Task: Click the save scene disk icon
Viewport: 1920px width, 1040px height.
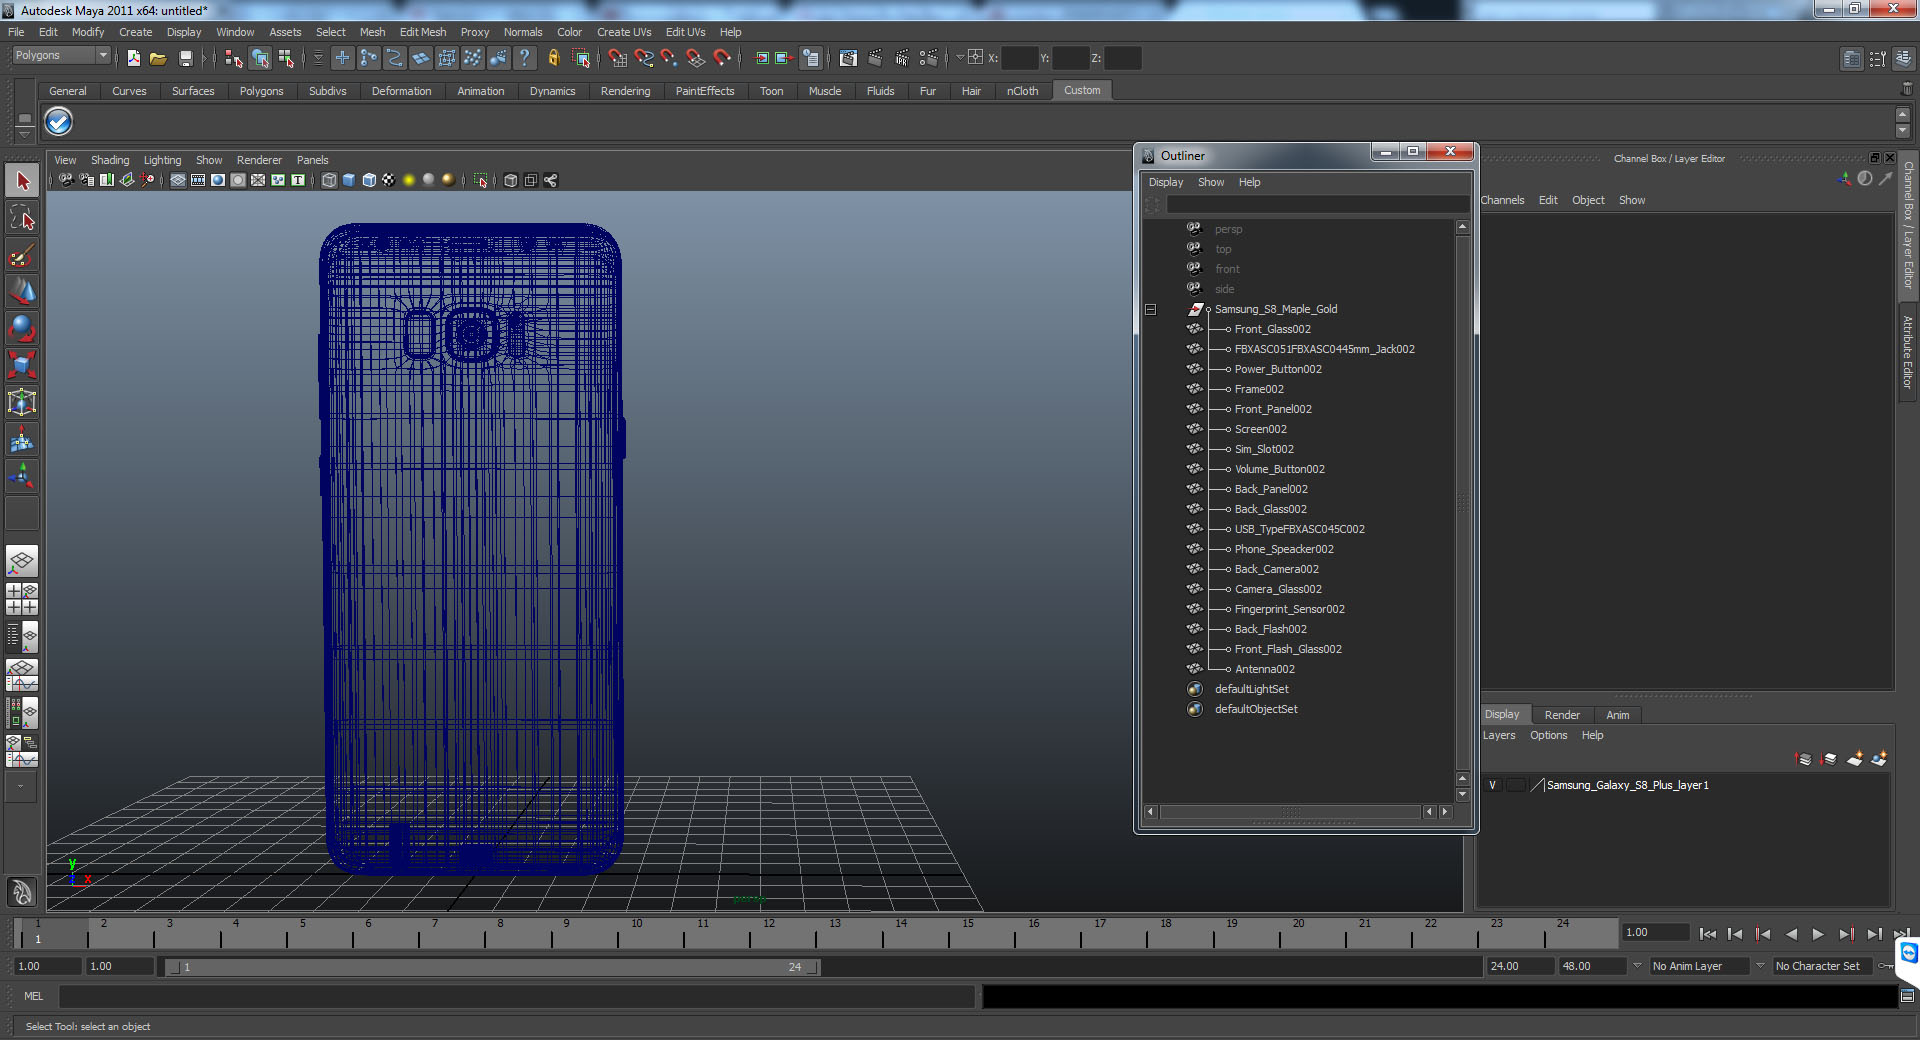Action: click(185, 58)
